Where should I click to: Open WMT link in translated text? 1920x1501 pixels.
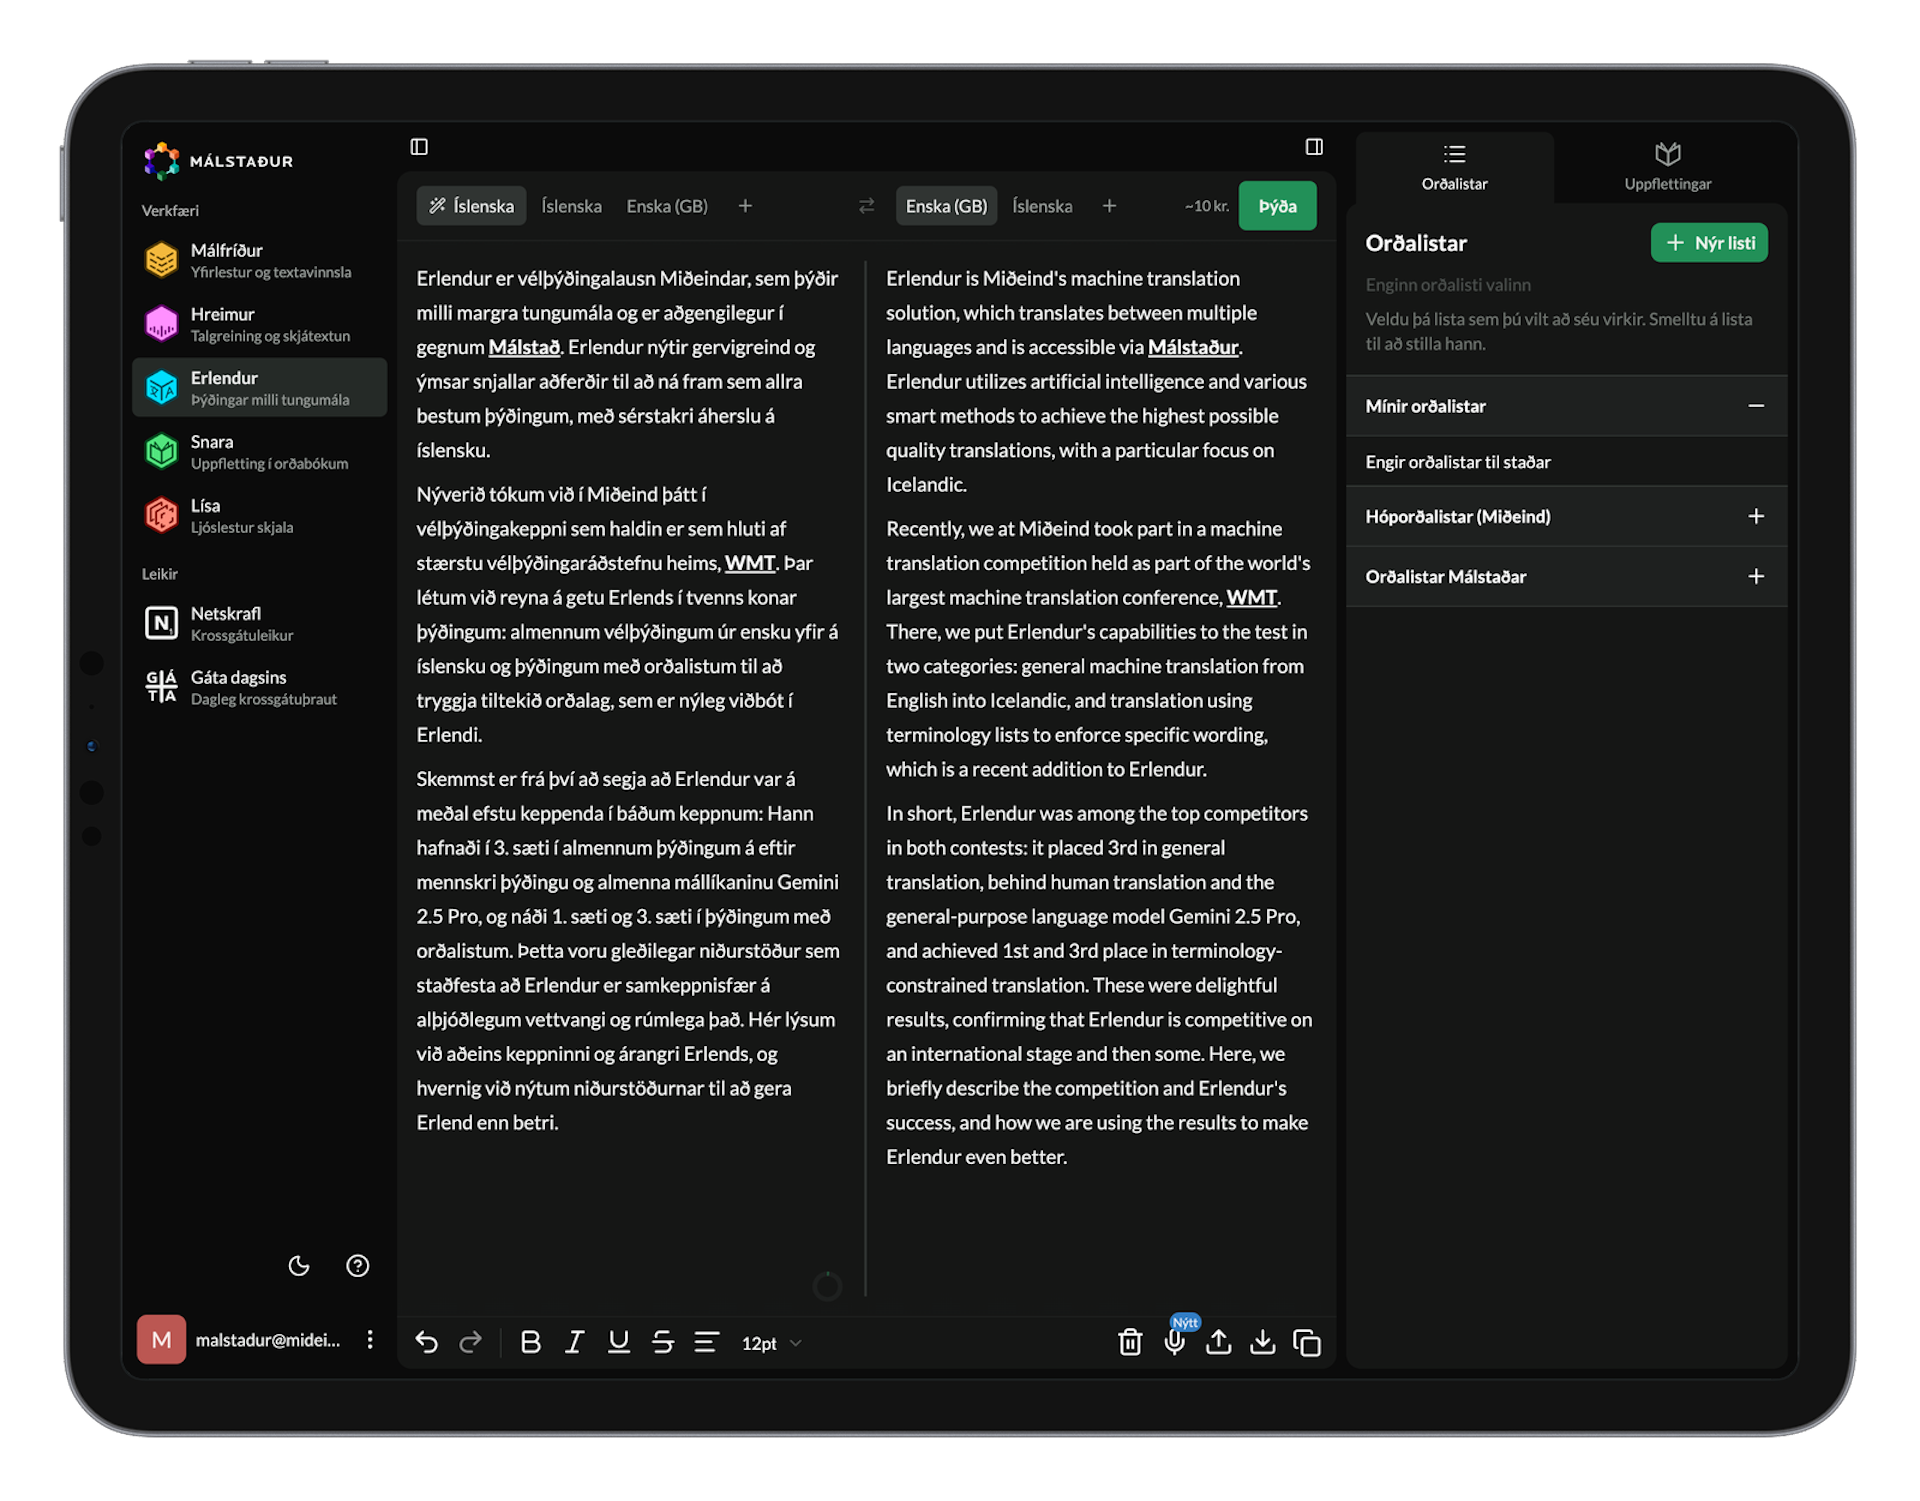(x=1252, y=597)
